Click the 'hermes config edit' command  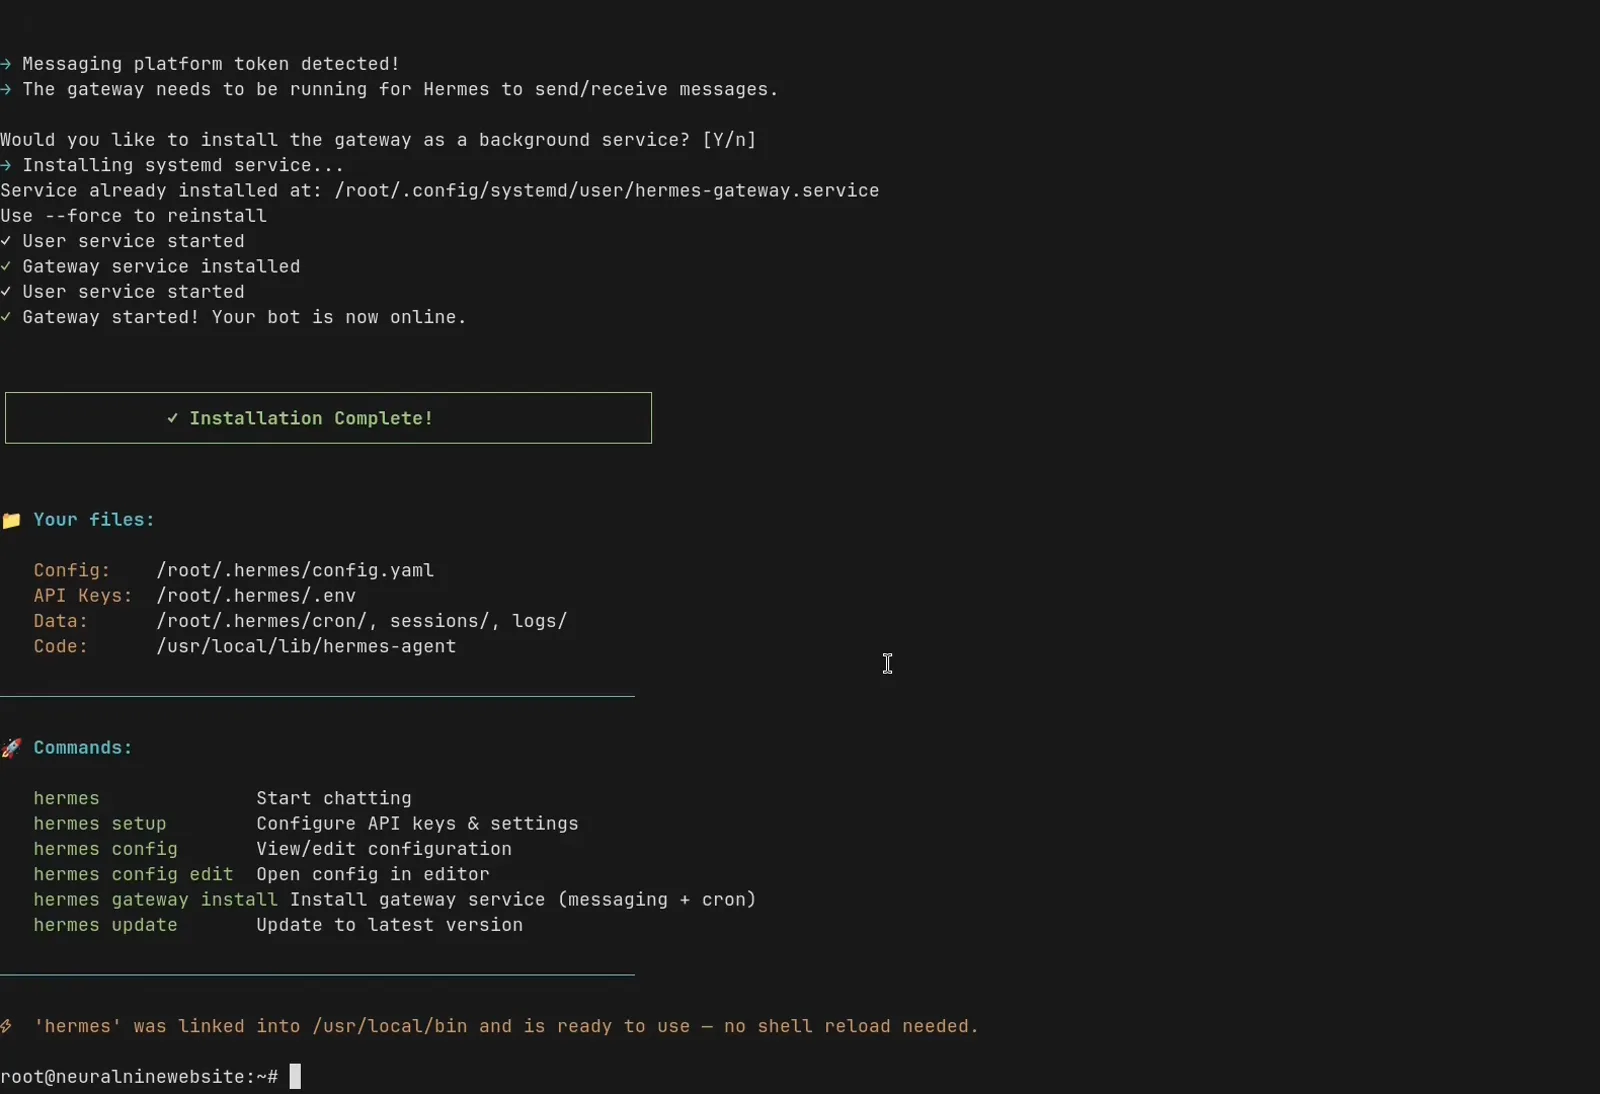point(133,874)
